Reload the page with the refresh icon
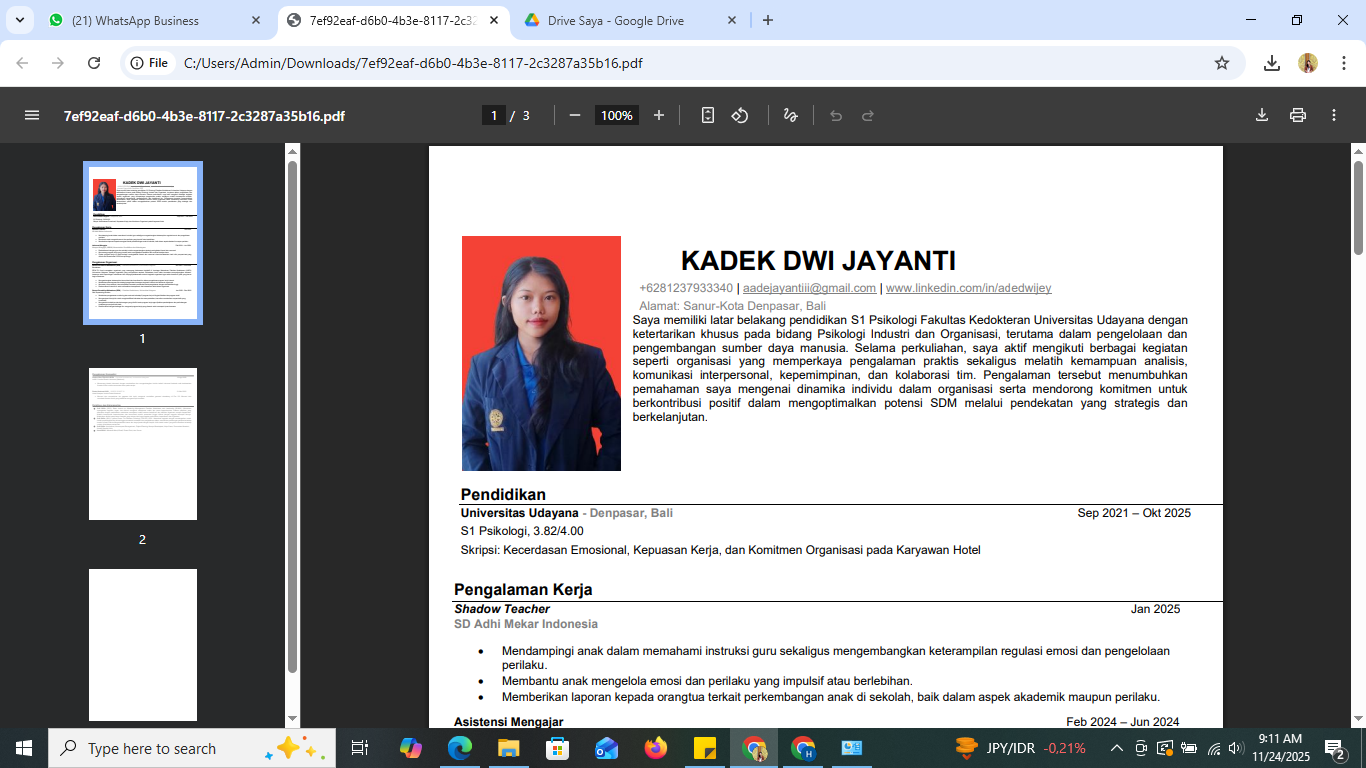This screenshot has width=1366, height=768. point(94,63)
